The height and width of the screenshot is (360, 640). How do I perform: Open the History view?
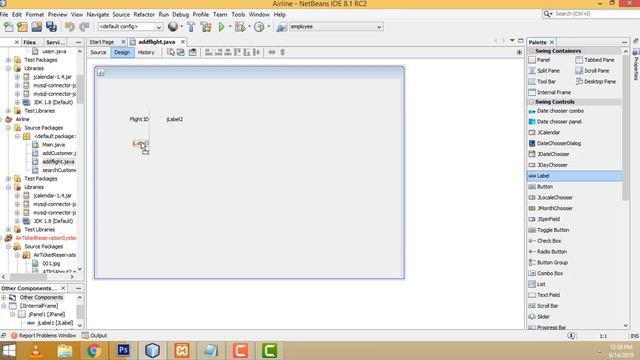pyautogui.click(x=146, y=52)
